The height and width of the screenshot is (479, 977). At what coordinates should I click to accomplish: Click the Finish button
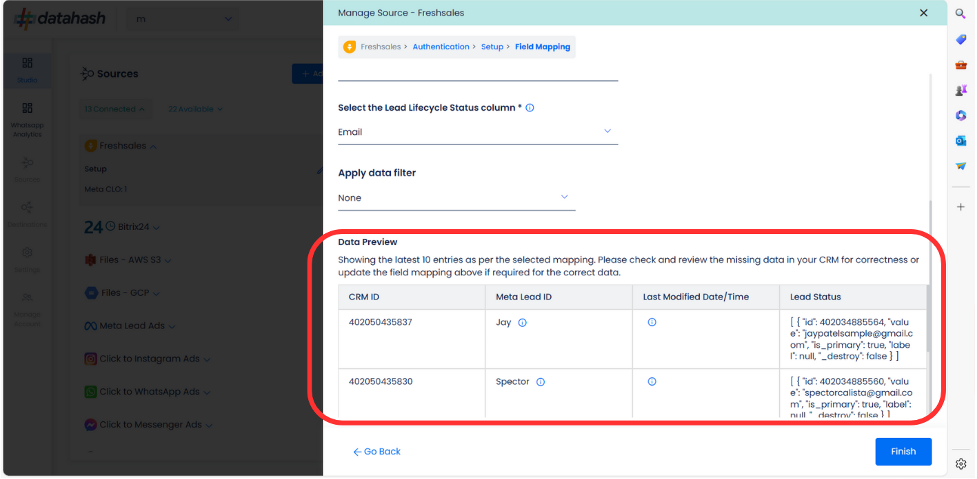[903, 452]
